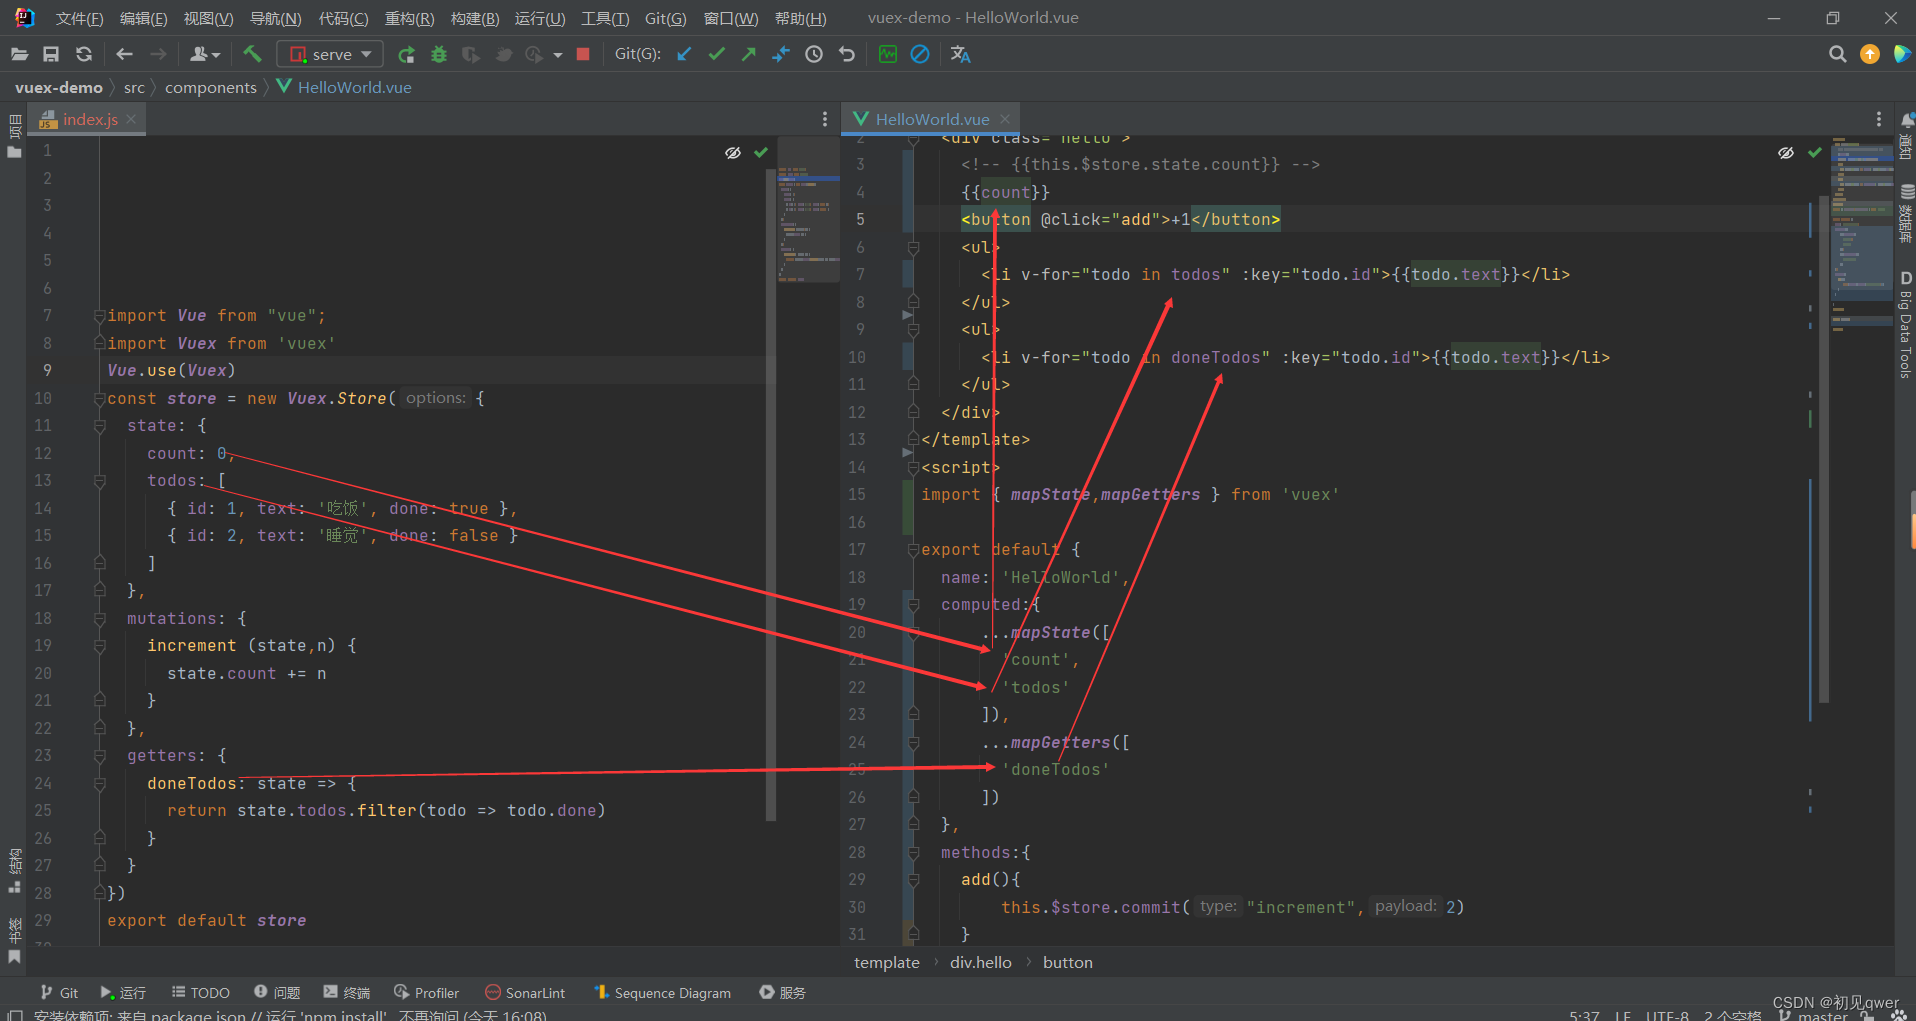Collapse the state block fold marker
The width and height of the screenshot is (1916, 1021).
click(x=100, y=426)
